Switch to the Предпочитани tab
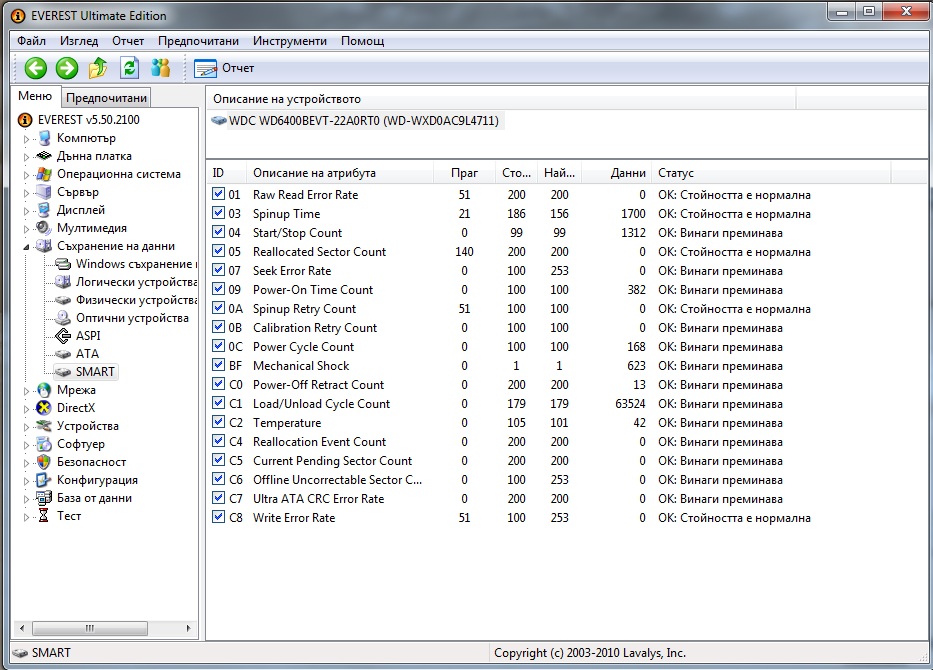Image resolution: width=933 pixels, height=670 pixels. coord(106,98)
